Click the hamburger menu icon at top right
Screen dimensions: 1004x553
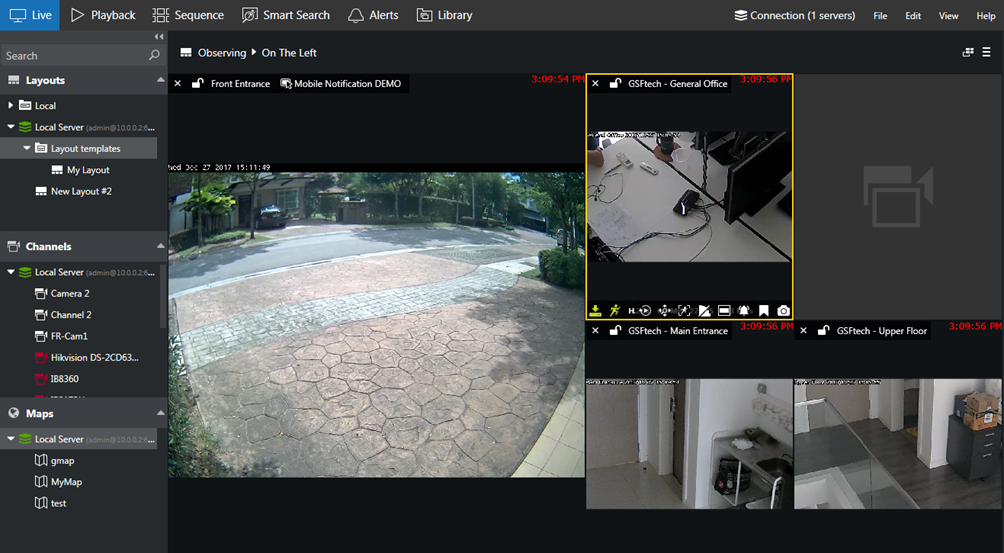click(986, 52)
